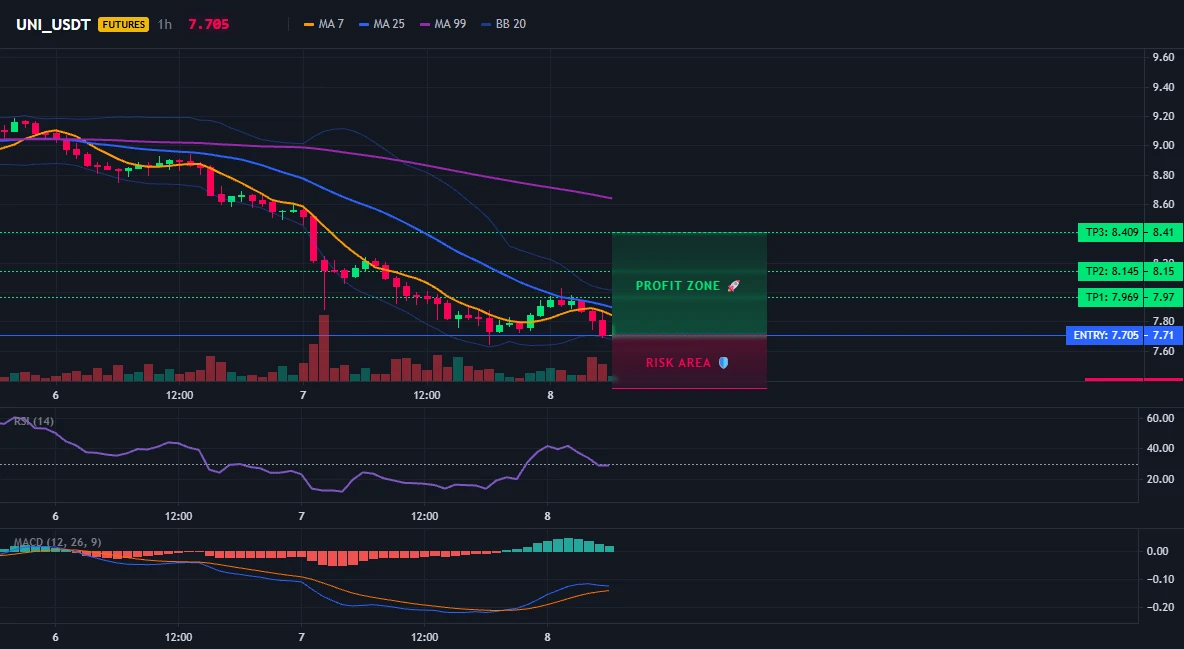Click the UNI_USDT symbol name
Viewport: 1184px width, 649px height.
click(54, 24)
